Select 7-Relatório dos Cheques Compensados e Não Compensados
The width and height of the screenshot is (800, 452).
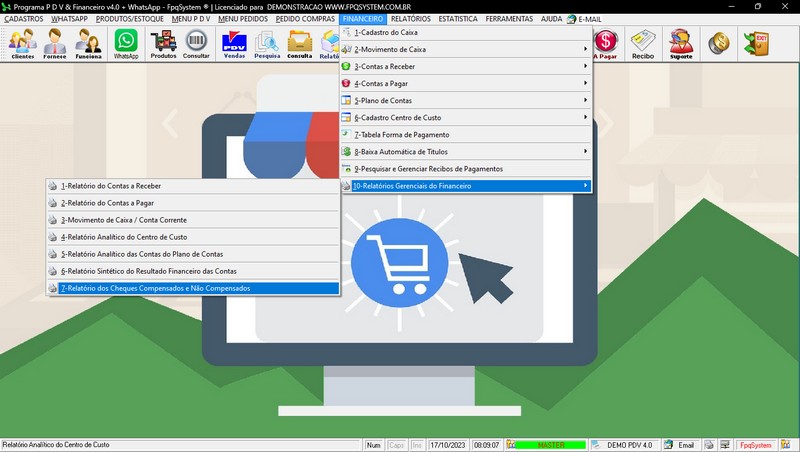(x=193, y=288)
